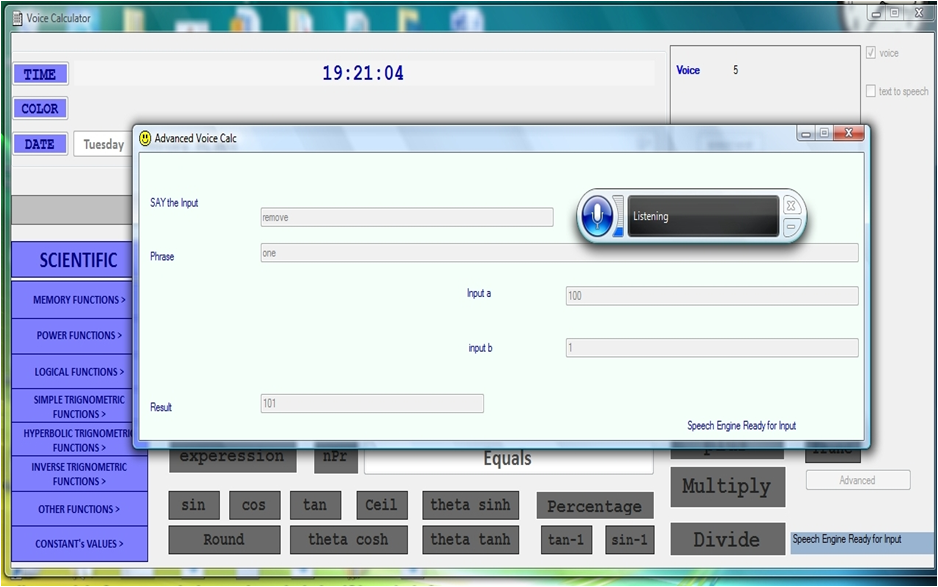Click the Input a field showing 100
Viewport: 938px width, 587px height.
712,296
